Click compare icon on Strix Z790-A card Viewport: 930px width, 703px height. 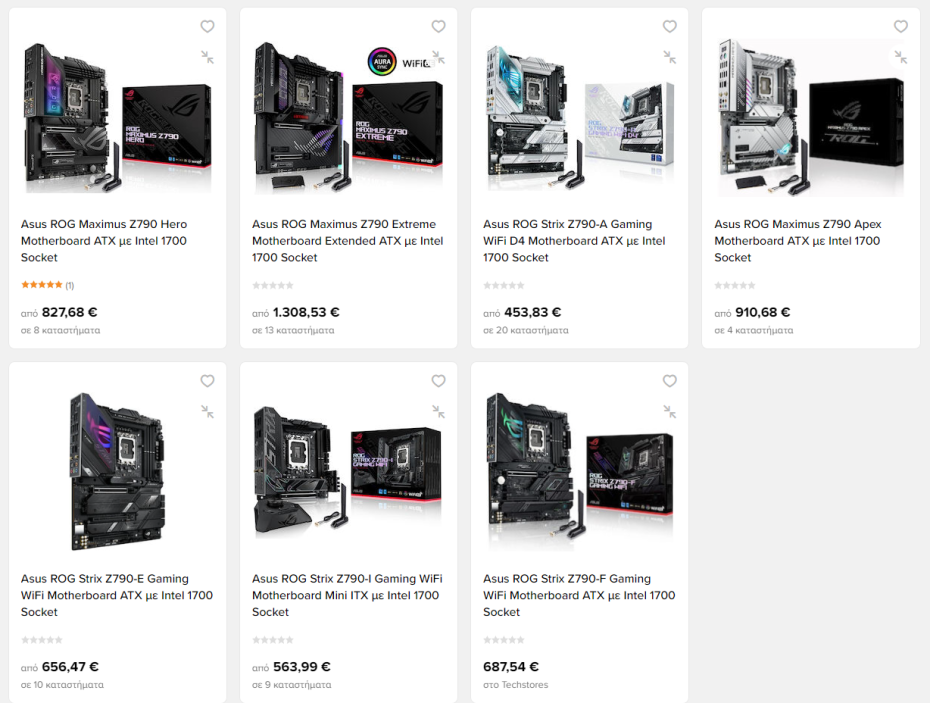tap(670, 58)
